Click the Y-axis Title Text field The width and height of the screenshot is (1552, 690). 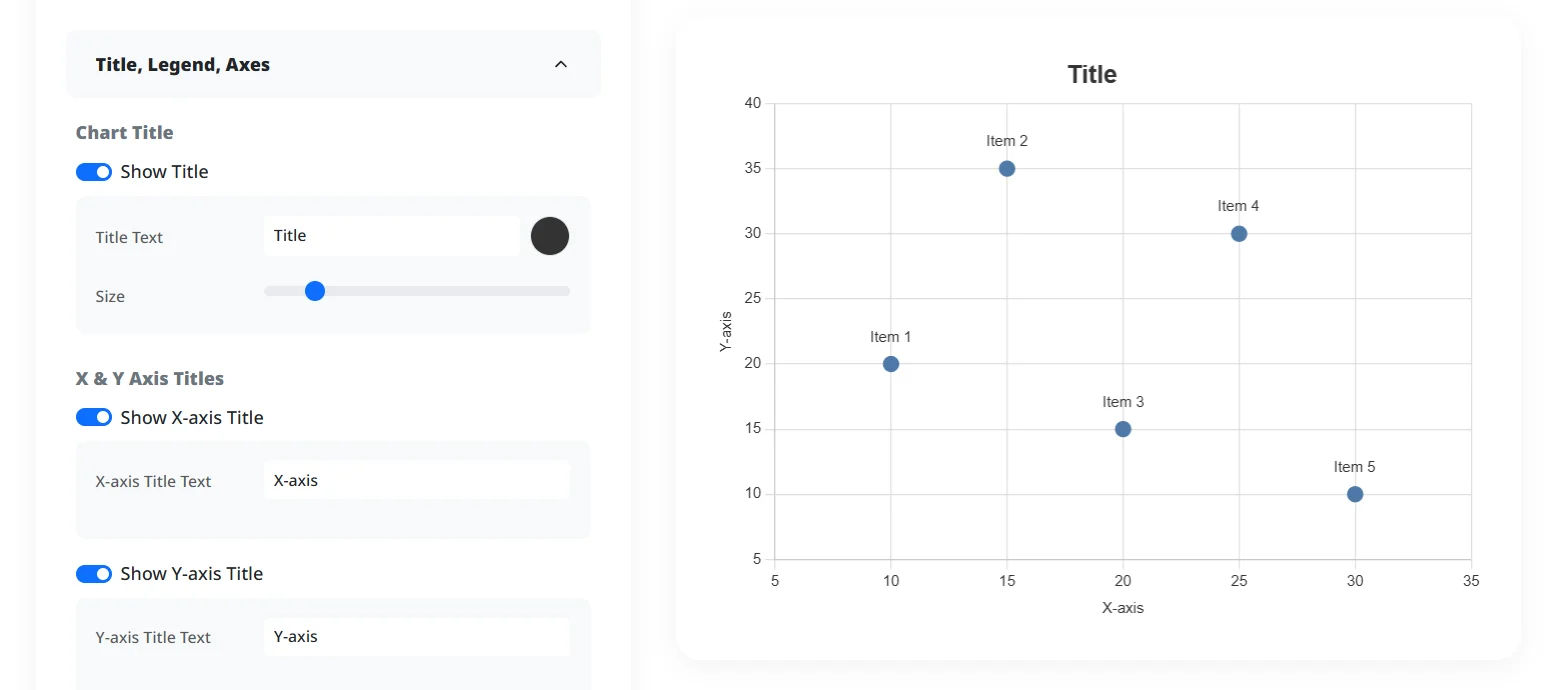(x=417, y=636)
